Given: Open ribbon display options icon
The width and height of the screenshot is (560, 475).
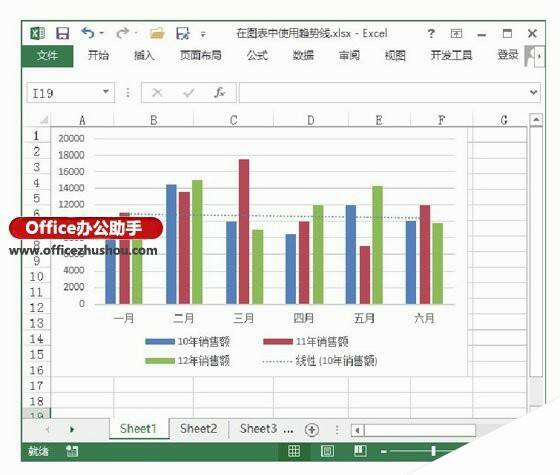Looking at the screenshot, I should pyautogui.click(x=456, y=34).
